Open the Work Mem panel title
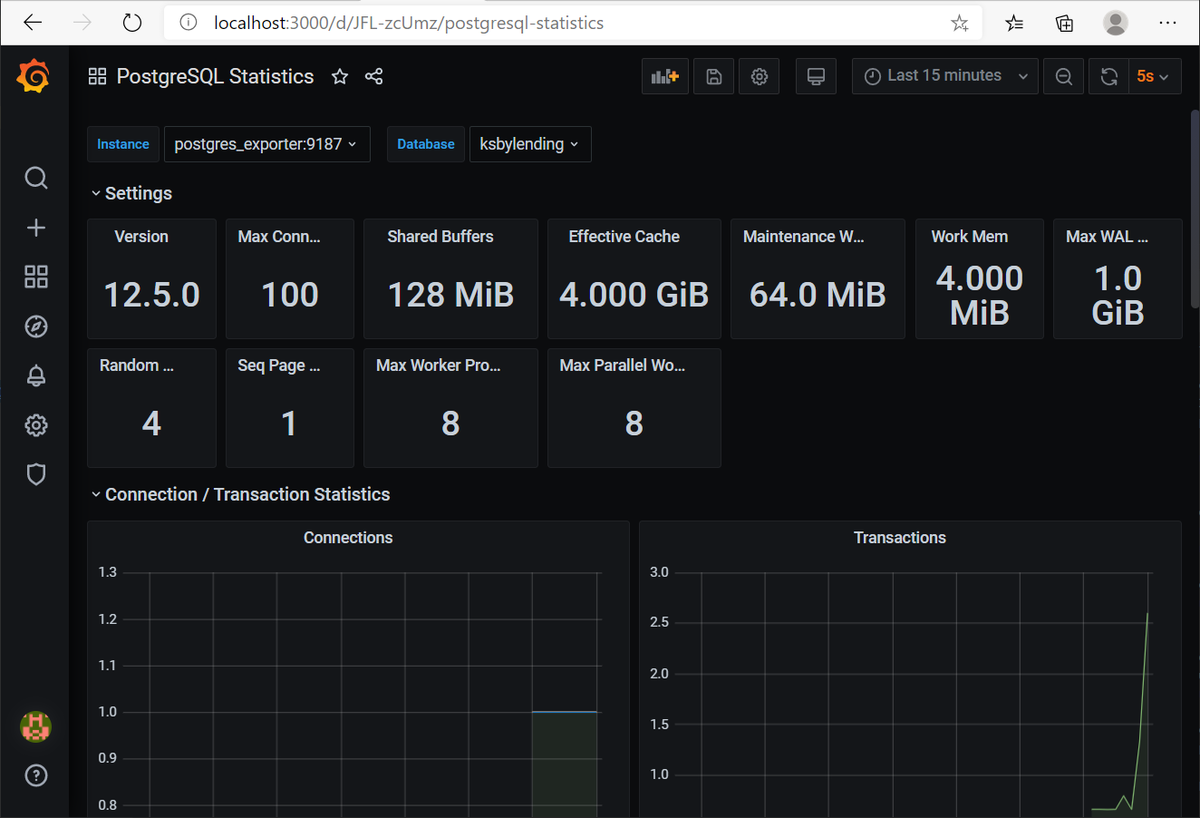Image resolution: width=1200 pixels, height=818 pixels. (x=969, y=237)
